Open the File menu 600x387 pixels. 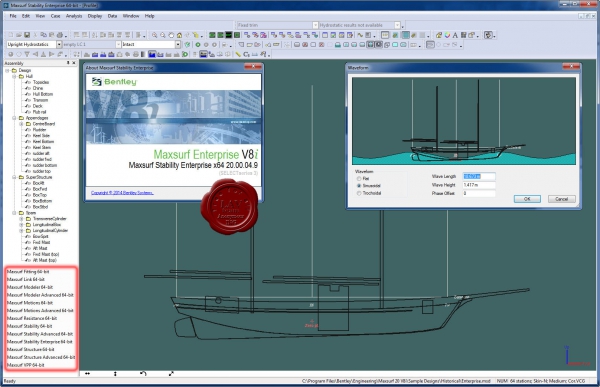click(x=13, y=16)
